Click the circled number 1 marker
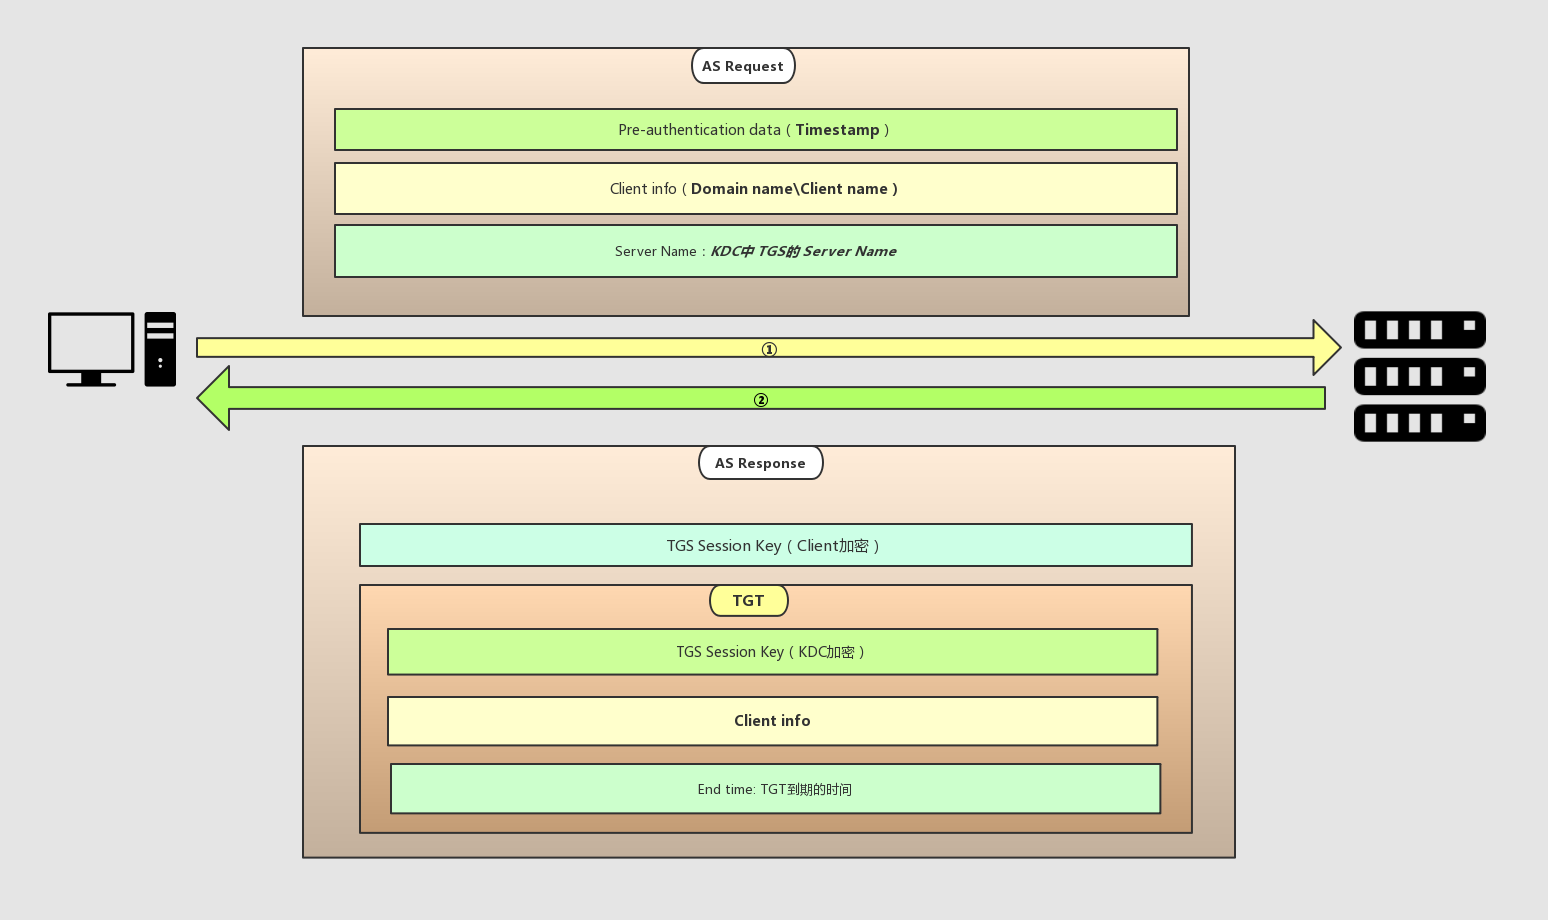Screen dimensions: 1548x920 pyautogui.click(x=769, y=349)
